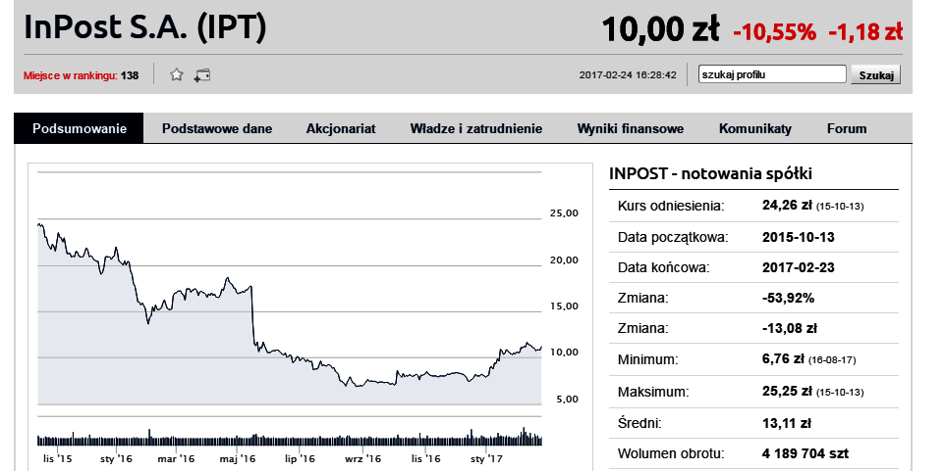Screen dimensions: 945x471
Task: Click the 'Kurs odniesienia:' label
Action: point(671,206)
